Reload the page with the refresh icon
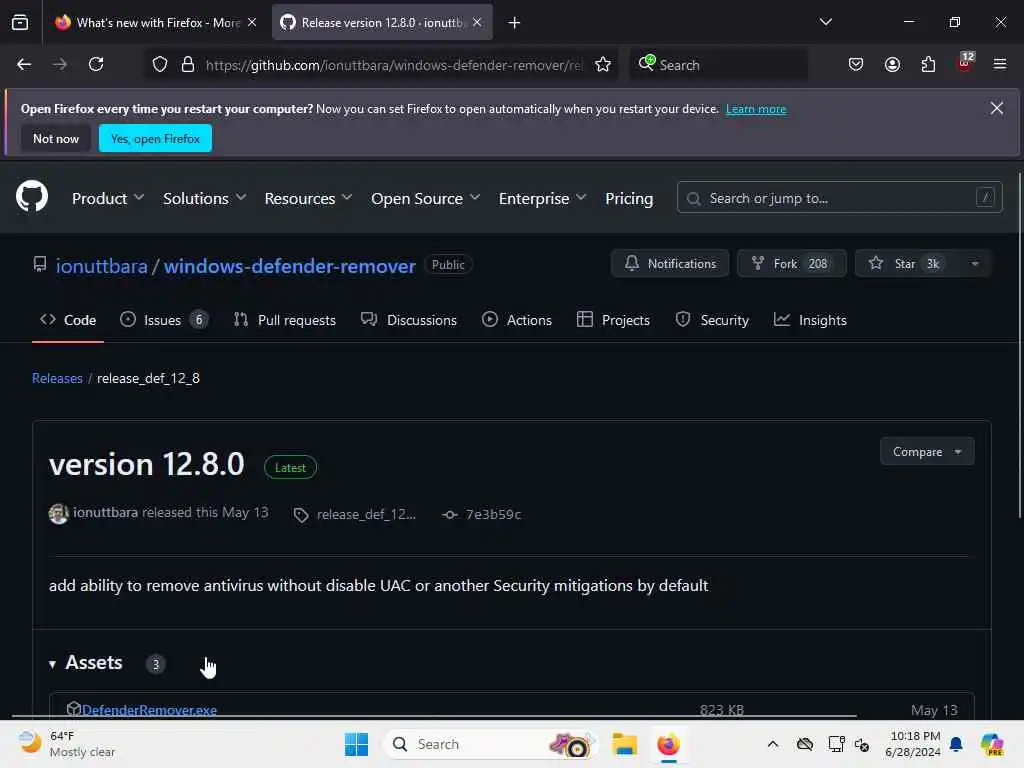Screen dimensions: 1024x768 [96, 64]
